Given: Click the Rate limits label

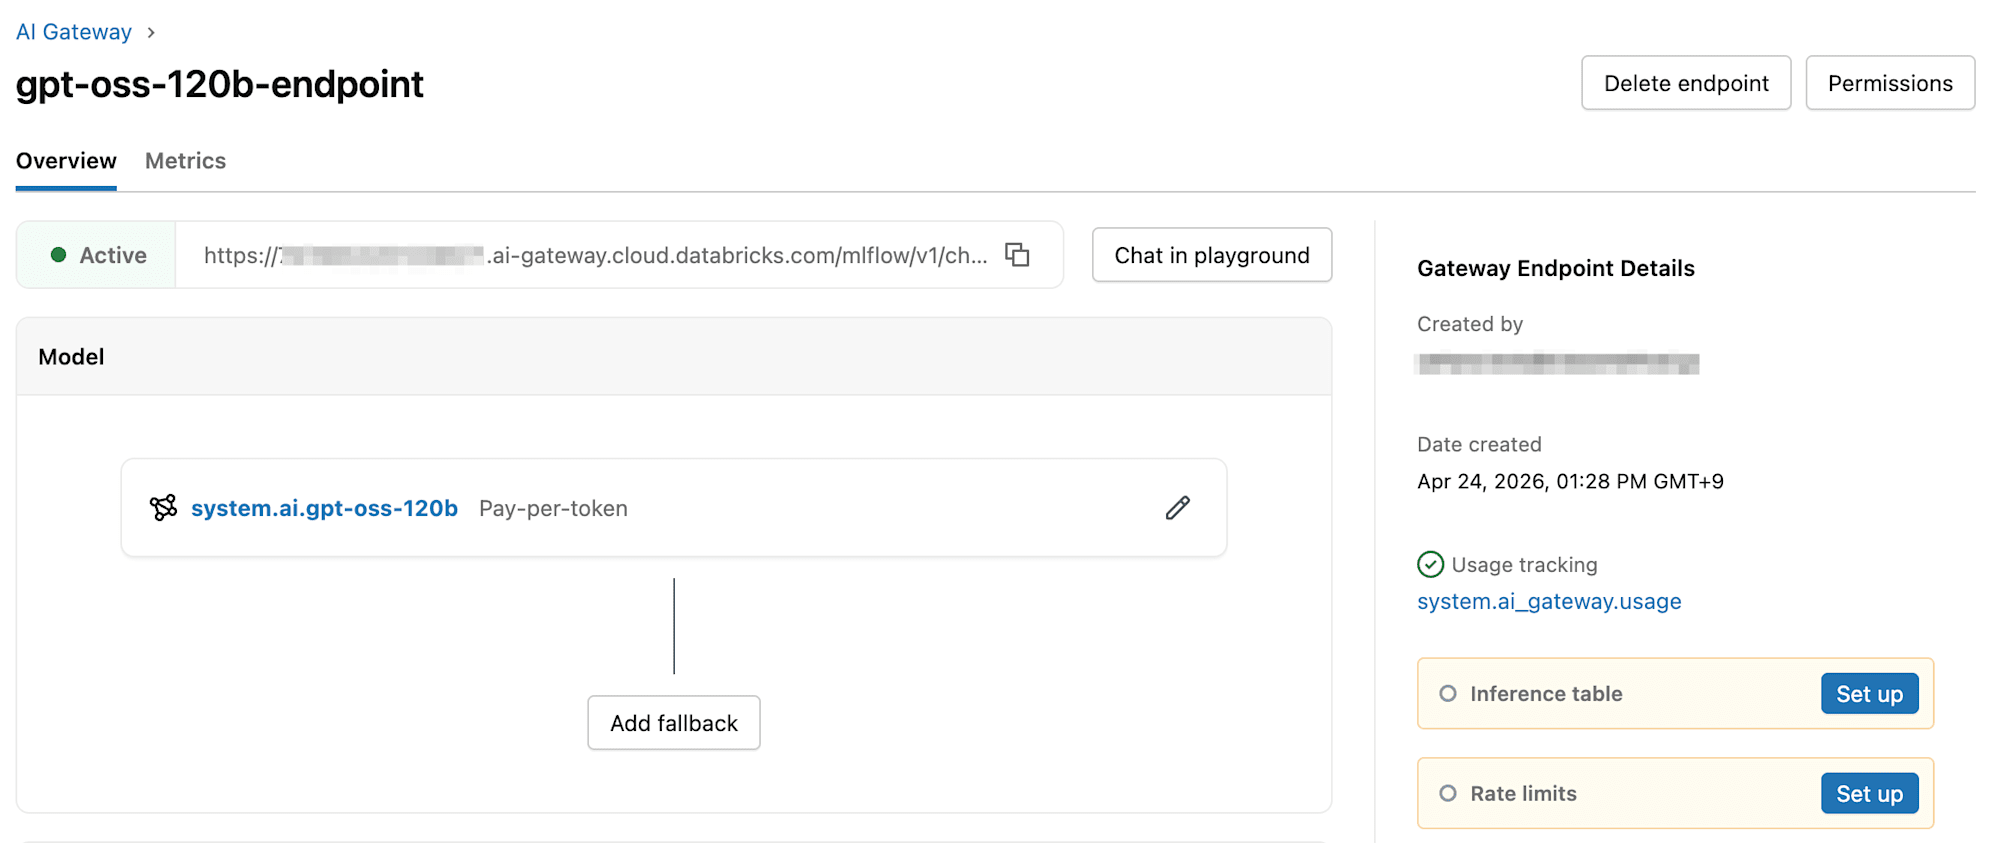Looking at the screenshot, I should 1523,794.
